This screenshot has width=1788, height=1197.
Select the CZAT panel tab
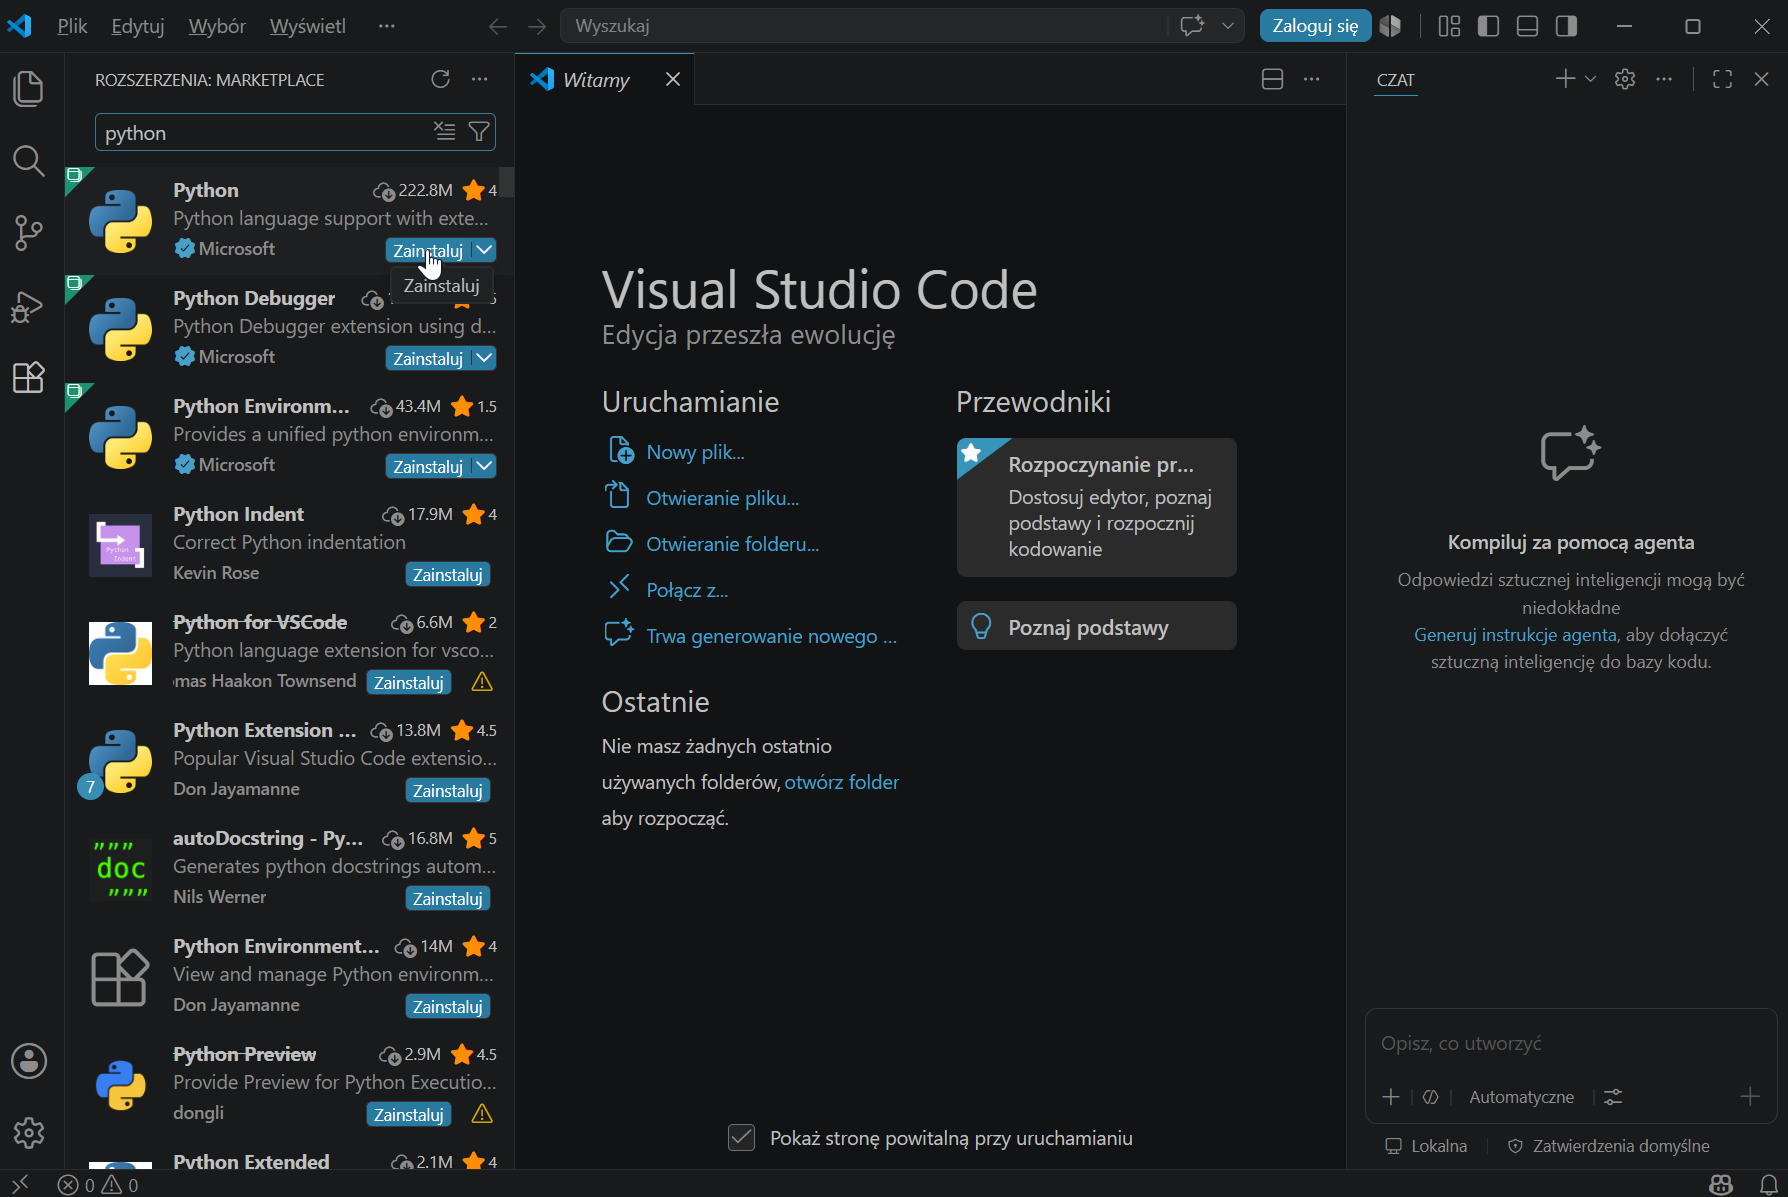[1395, 80]
